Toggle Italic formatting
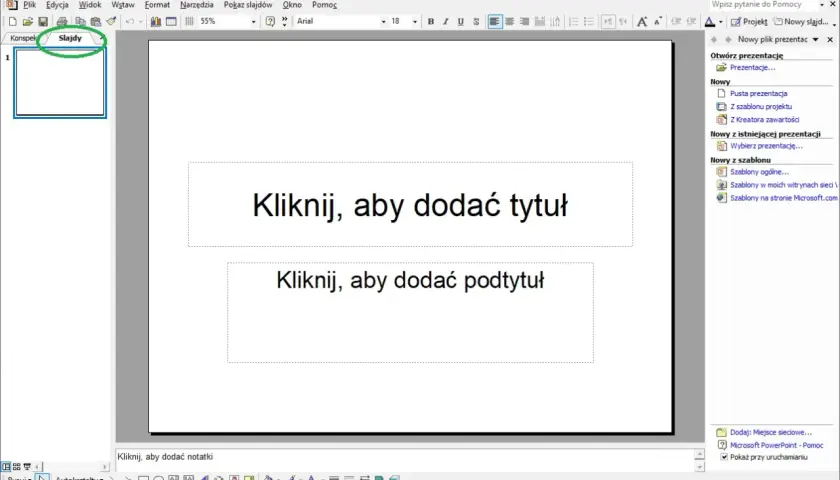This screenshot has height=480, width=840. click(x=446, y=22)
